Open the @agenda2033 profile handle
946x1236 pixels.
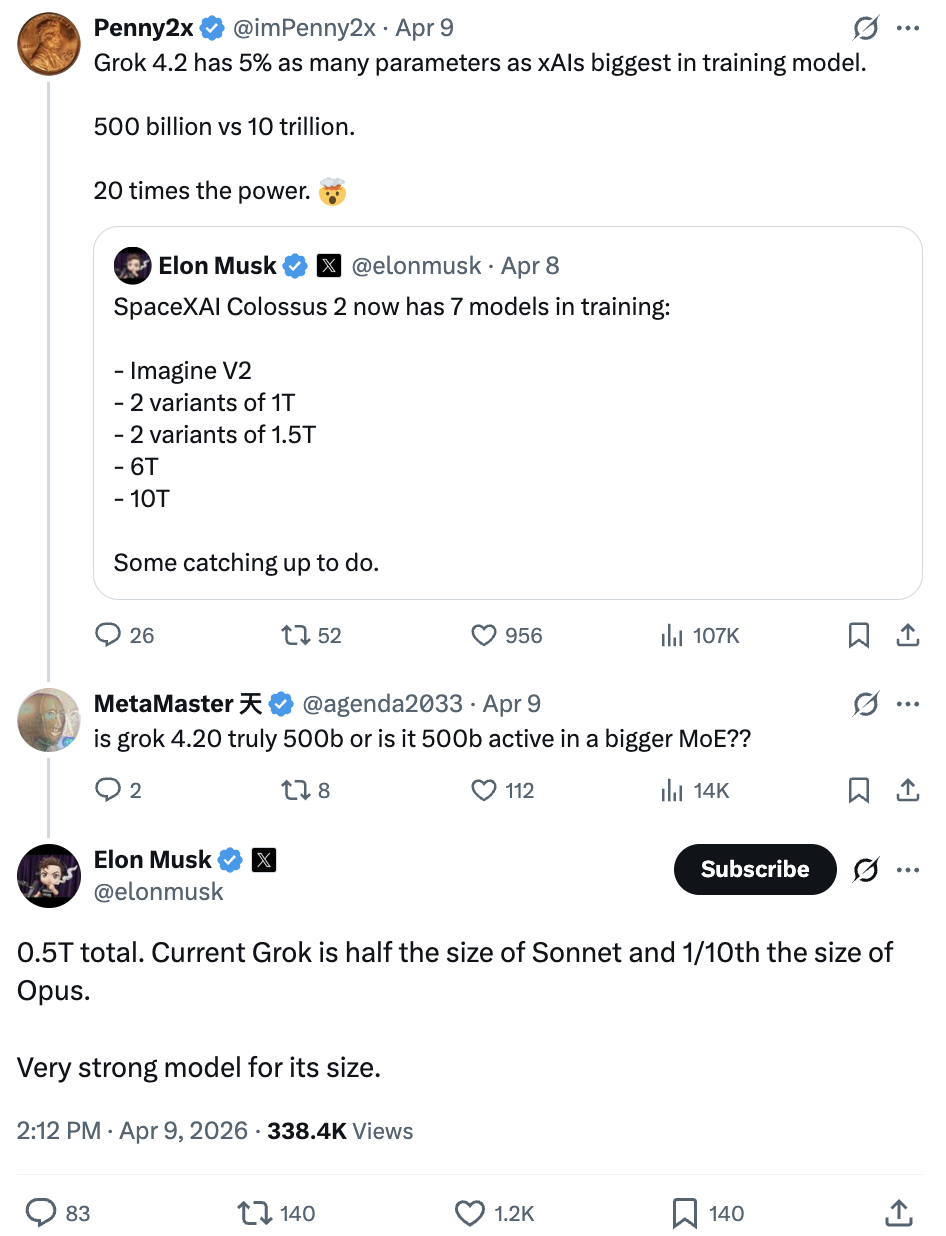pos(381,704)
